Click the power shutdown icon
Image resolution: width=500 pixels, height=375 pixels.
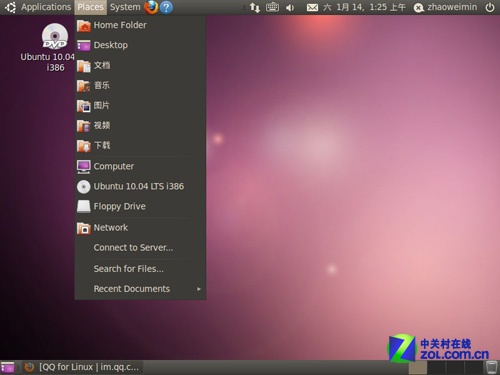click(490, 7)
